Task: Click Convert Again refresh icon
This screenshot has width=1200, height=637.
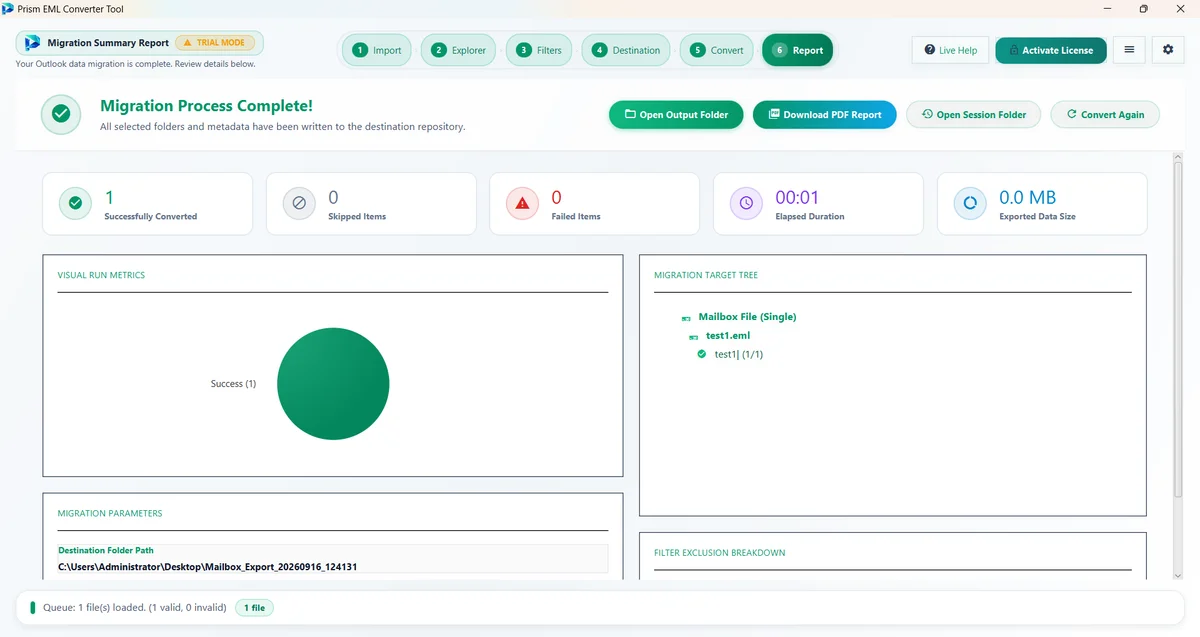Action: coord(1072,114)
